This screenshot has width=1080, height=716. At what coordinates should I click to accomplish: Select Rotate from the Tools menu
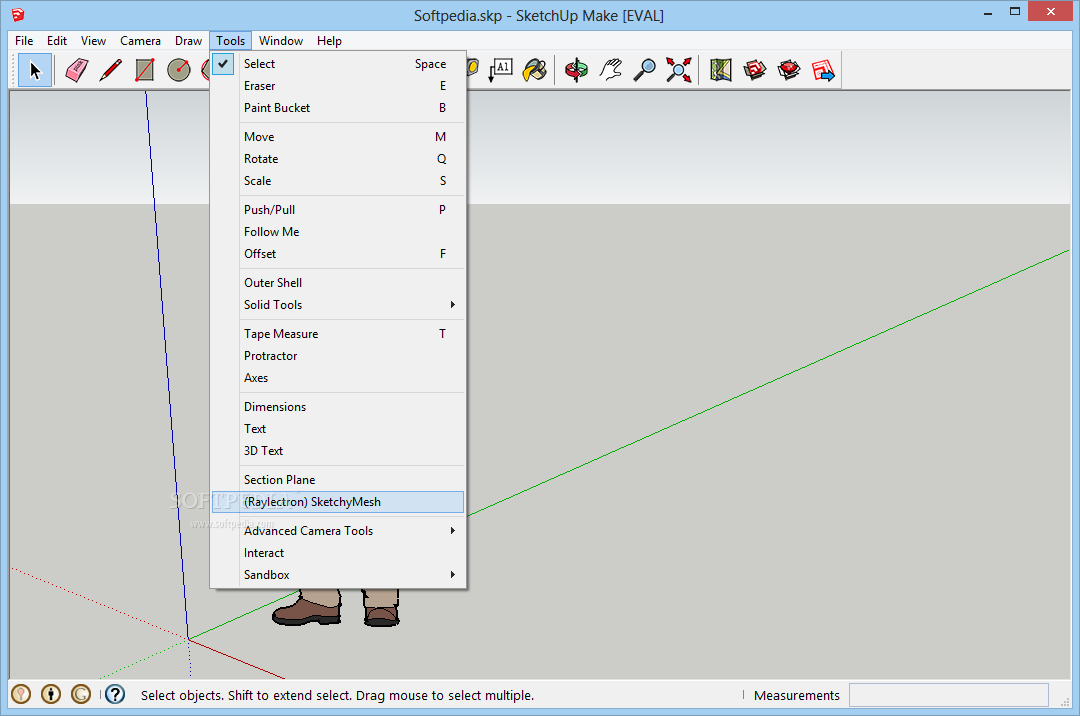(338, 158)
